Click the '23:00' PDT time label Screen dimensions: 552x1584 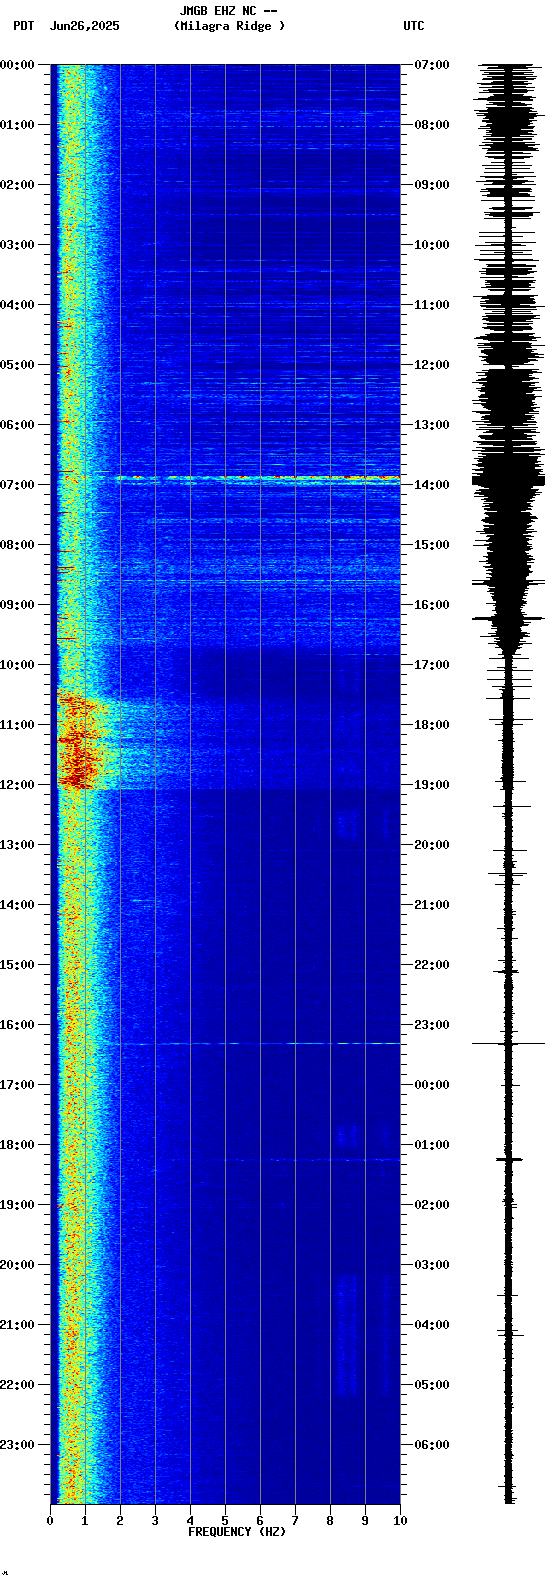18,1445
